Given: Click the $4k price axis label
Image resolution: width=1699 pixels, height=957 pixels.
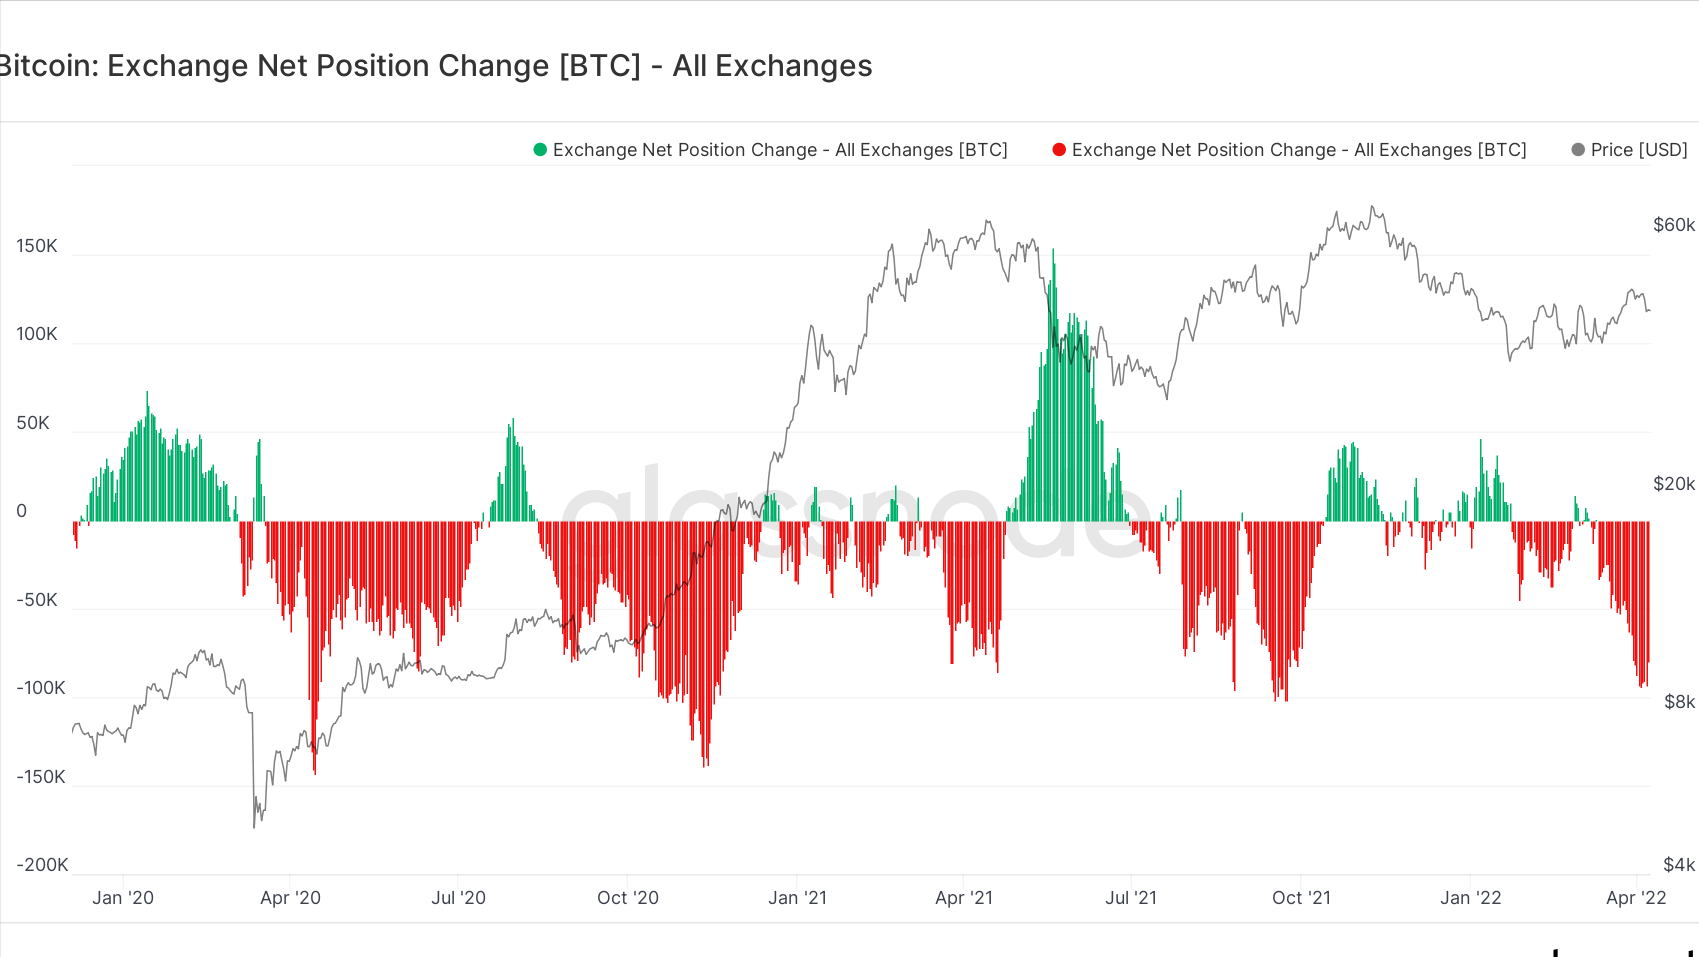Looking at the screenshot, I should coord(1679,865).
